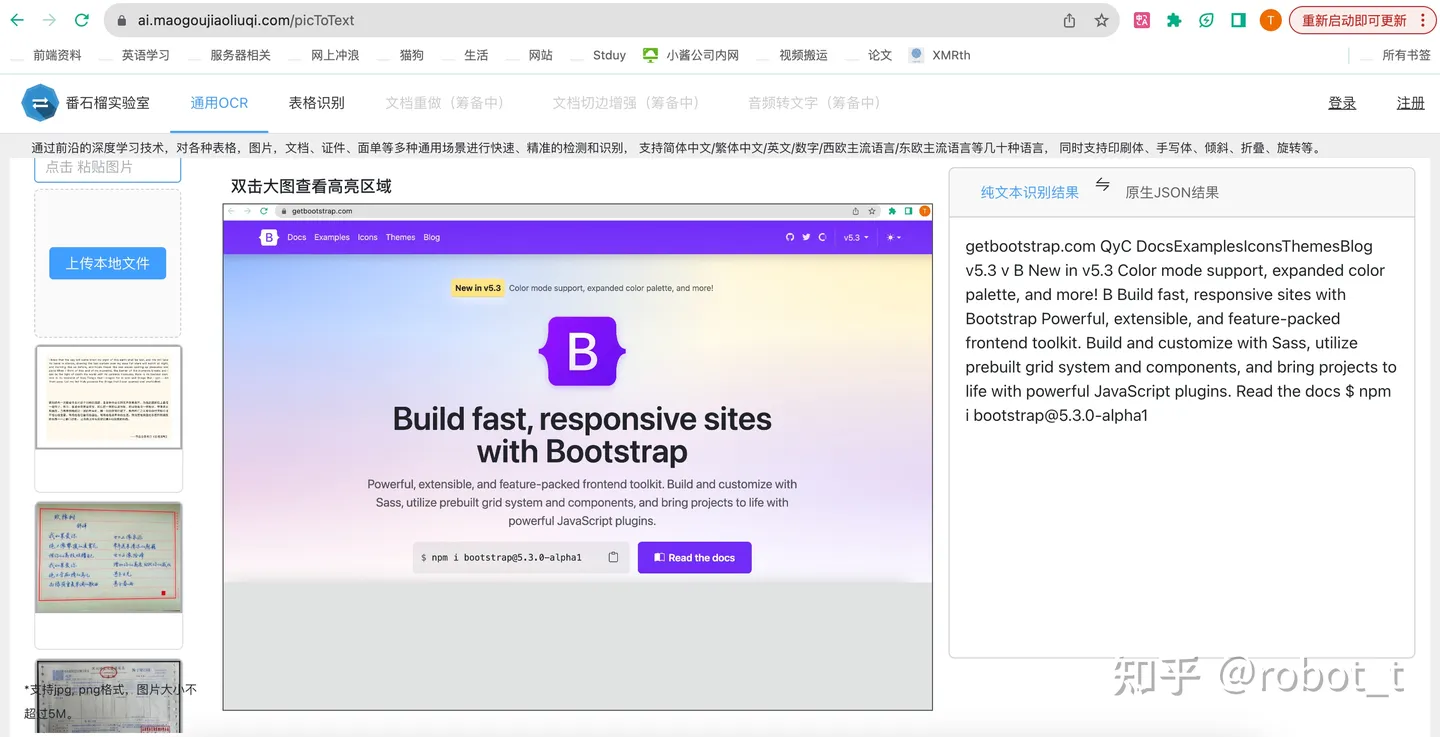Reload the page with refresh icon
Image resolution: width=1440 pixels, height=737 pixels.
82,20
